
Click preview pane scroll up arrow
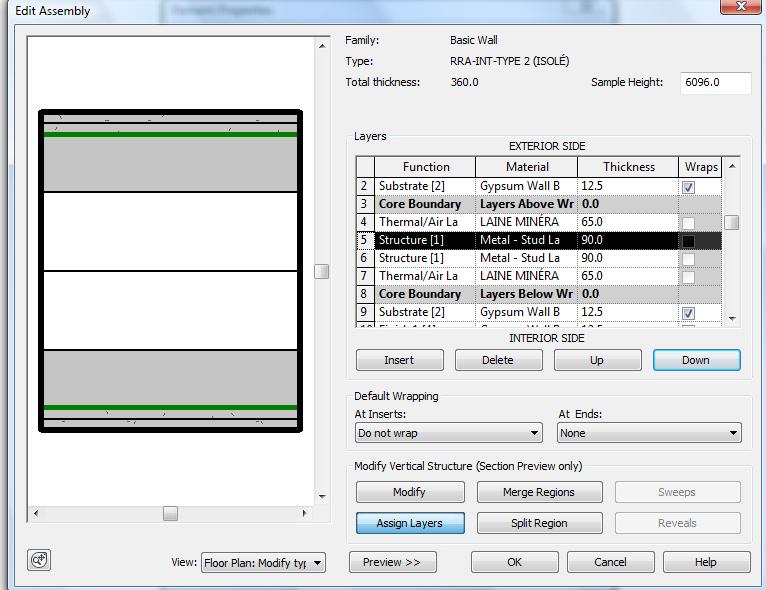coord(322,46)
